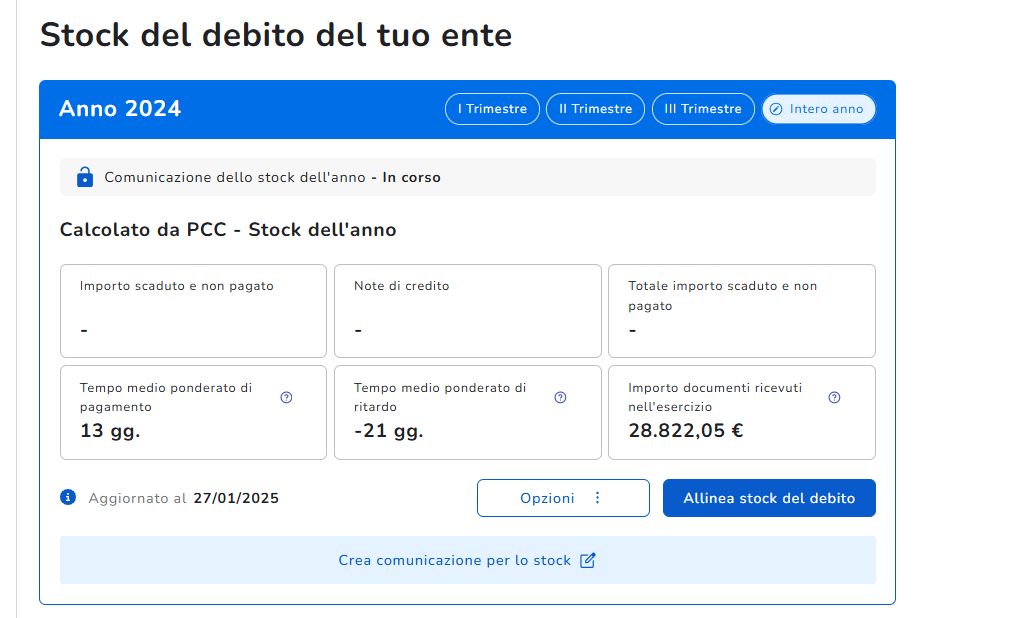Click the Totale importo scaduto e non pagato card

click(x=741, y=311)
